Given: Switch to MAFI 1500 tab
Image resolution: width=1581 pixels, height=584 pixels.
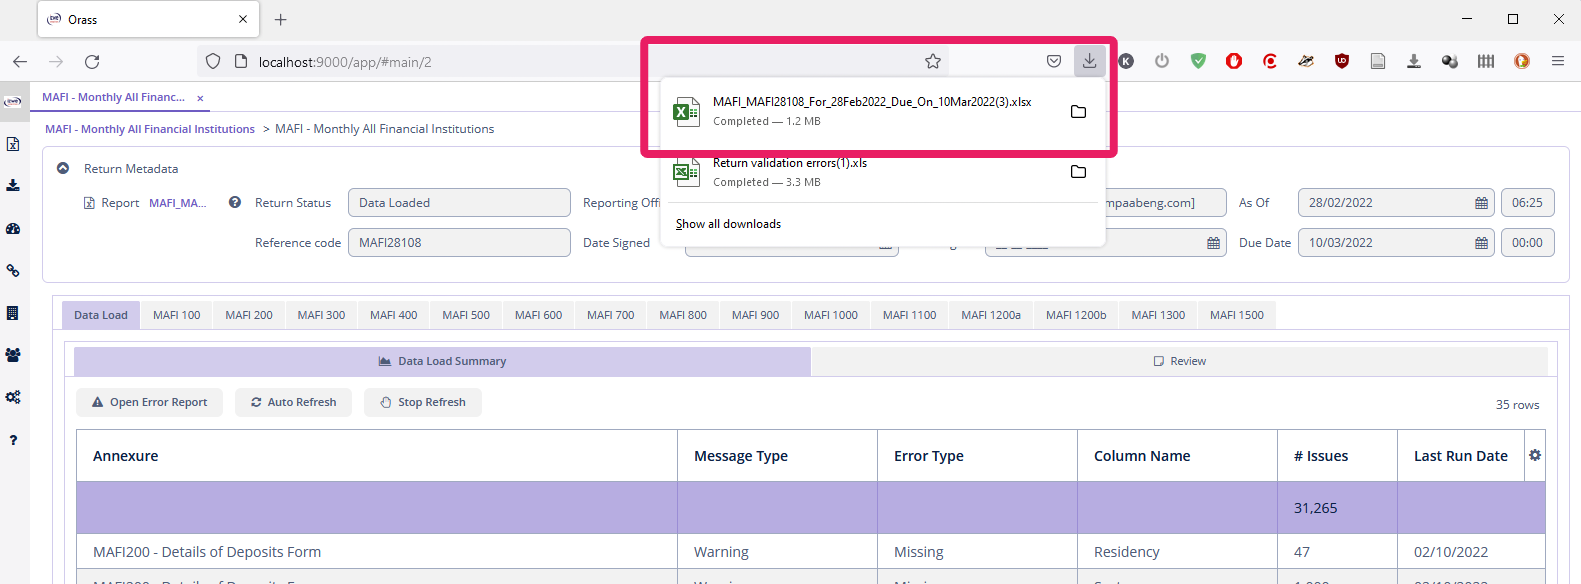Looking at the screenshot, I should click(x=1236, y=315).
